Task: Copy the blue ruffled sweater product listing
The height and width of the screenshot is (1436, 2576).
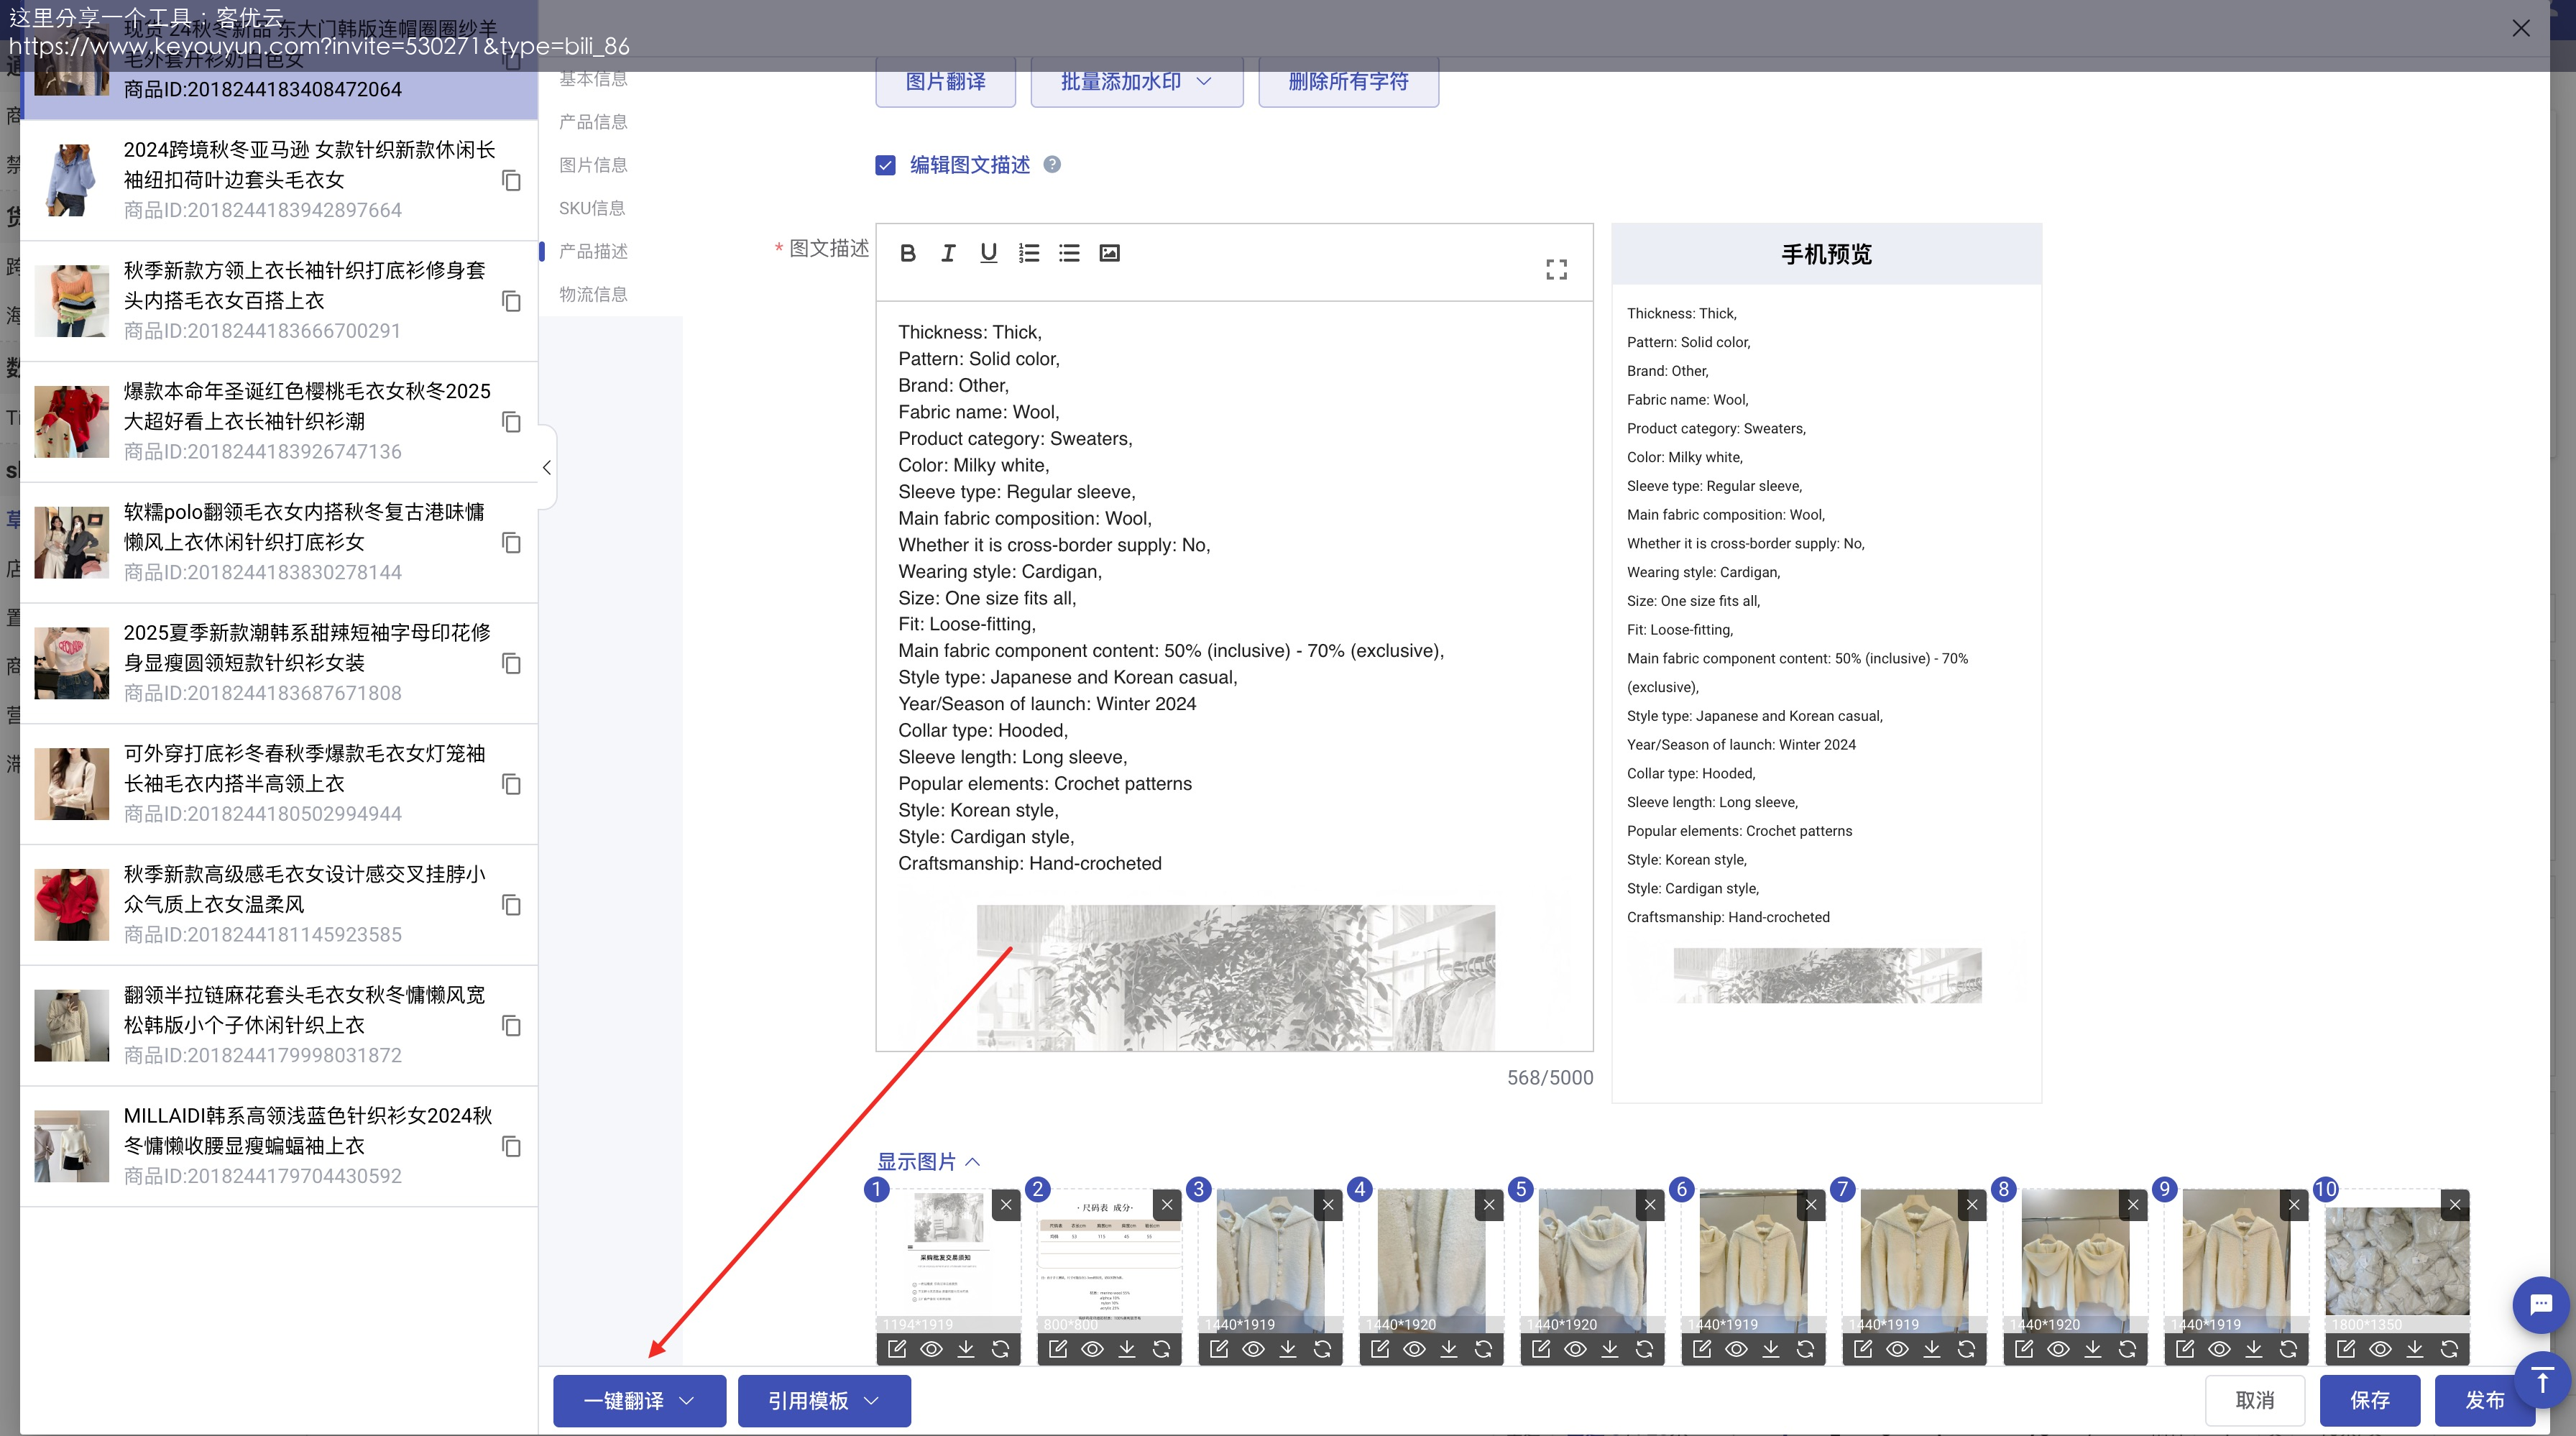Action: click(x=511, y=180)
